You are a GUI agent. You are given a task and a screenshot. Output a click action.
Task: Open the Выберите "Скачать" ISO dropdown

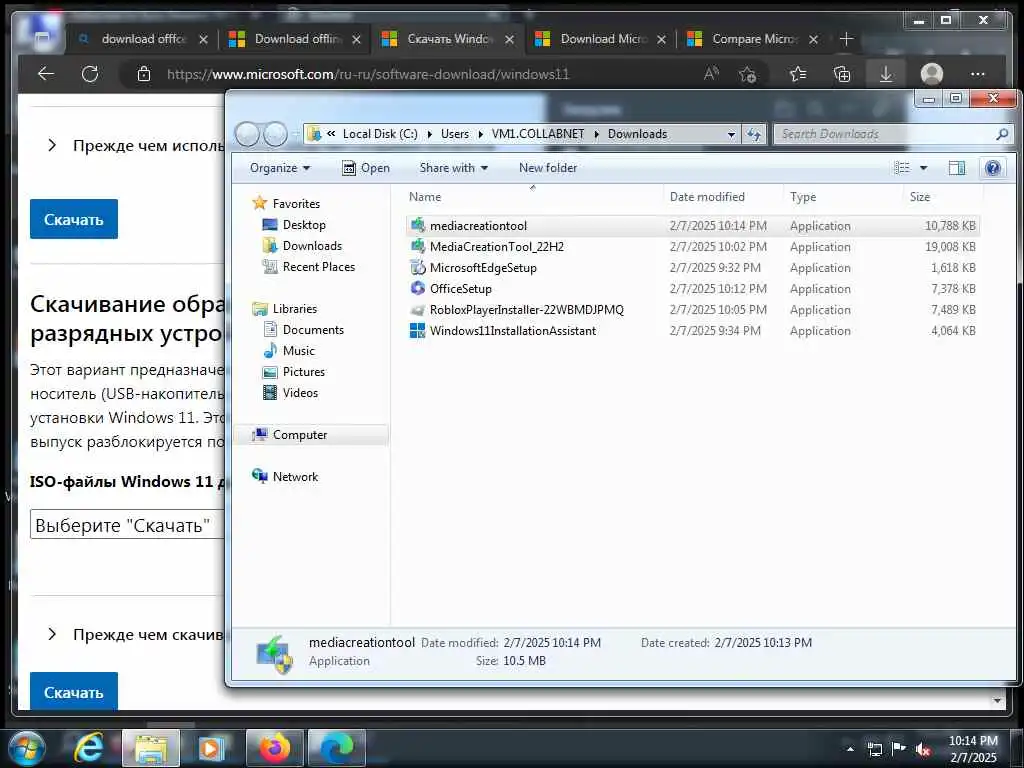127,525
